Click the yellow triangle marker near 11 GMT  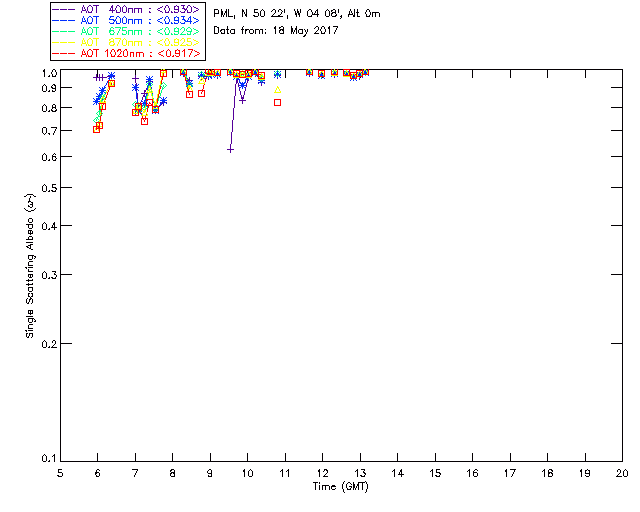click(x=278, y=90)
